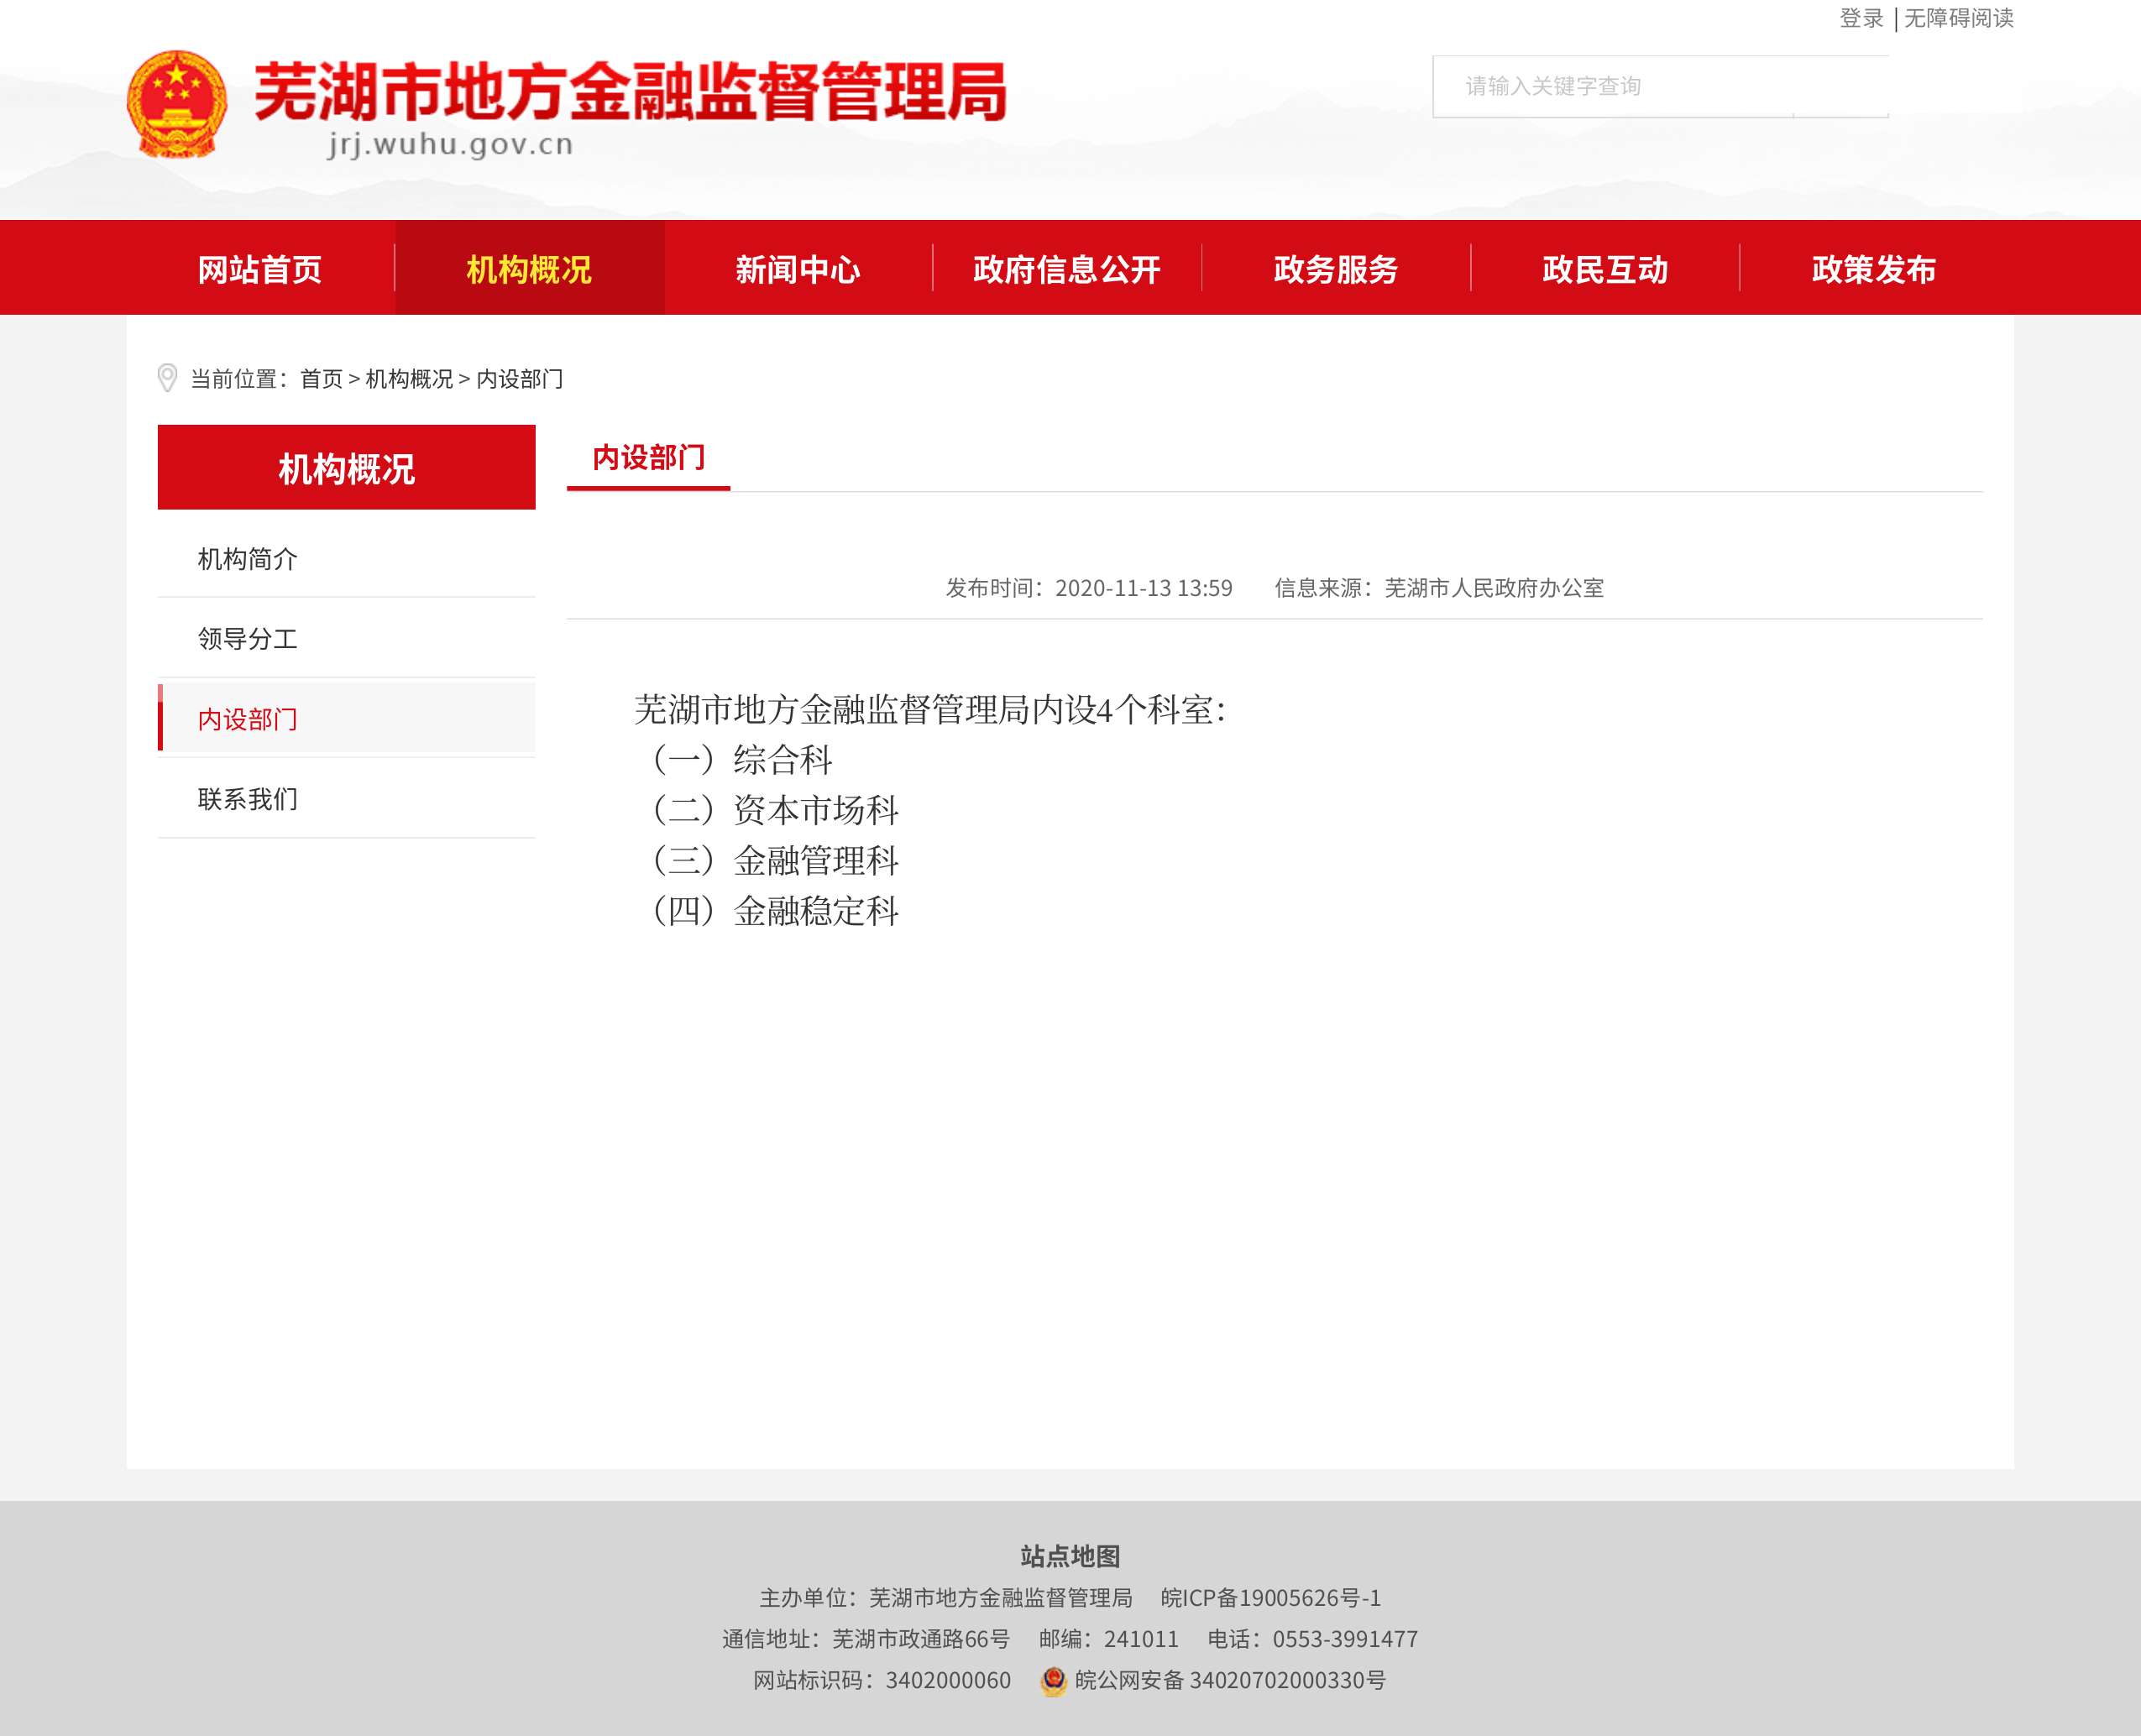The width and height of the screenshot is (2141, 1736).
Task: Select 内设部门 in the sidebar
Action: (346, 719)
